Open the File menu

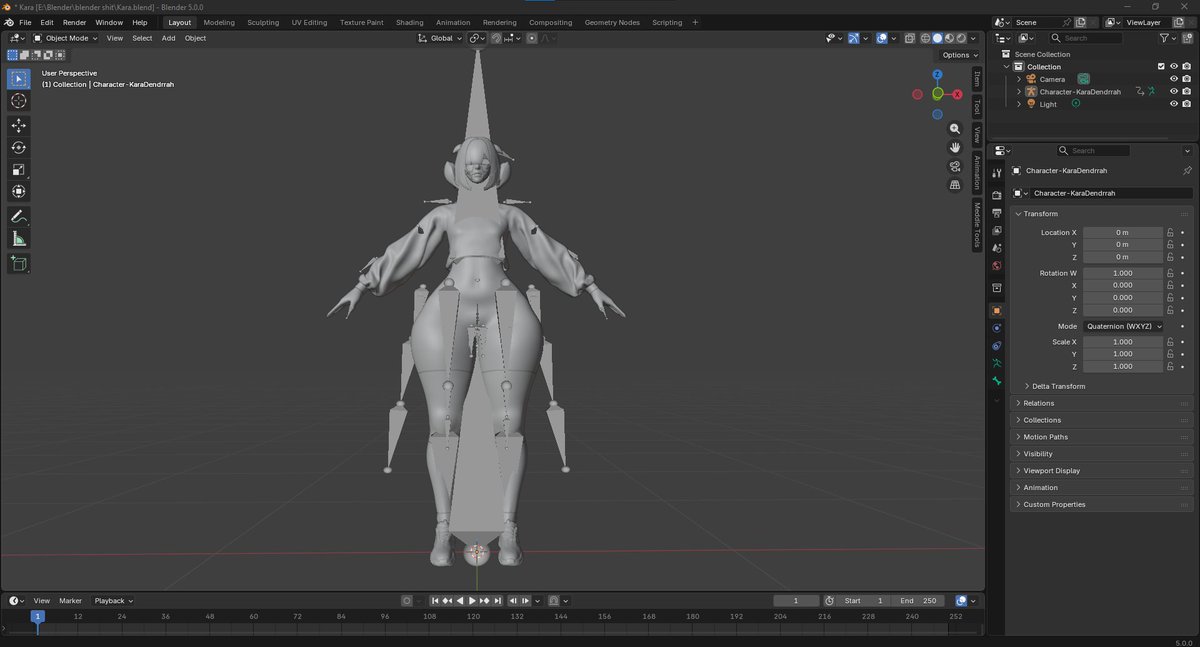[x=25, y=22]
